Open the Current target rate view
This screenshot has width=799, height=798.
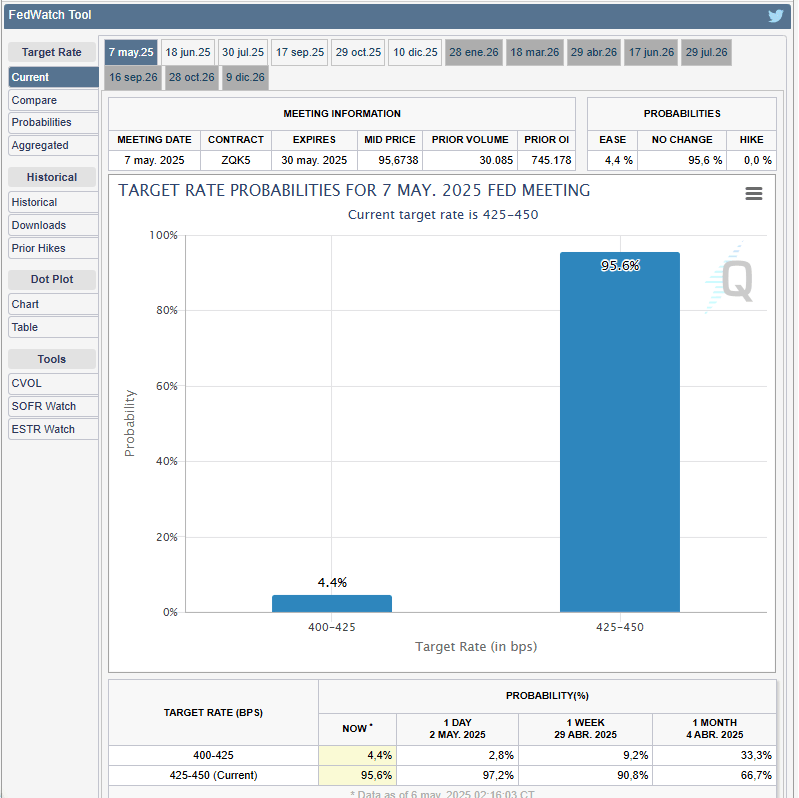(54, 77)
